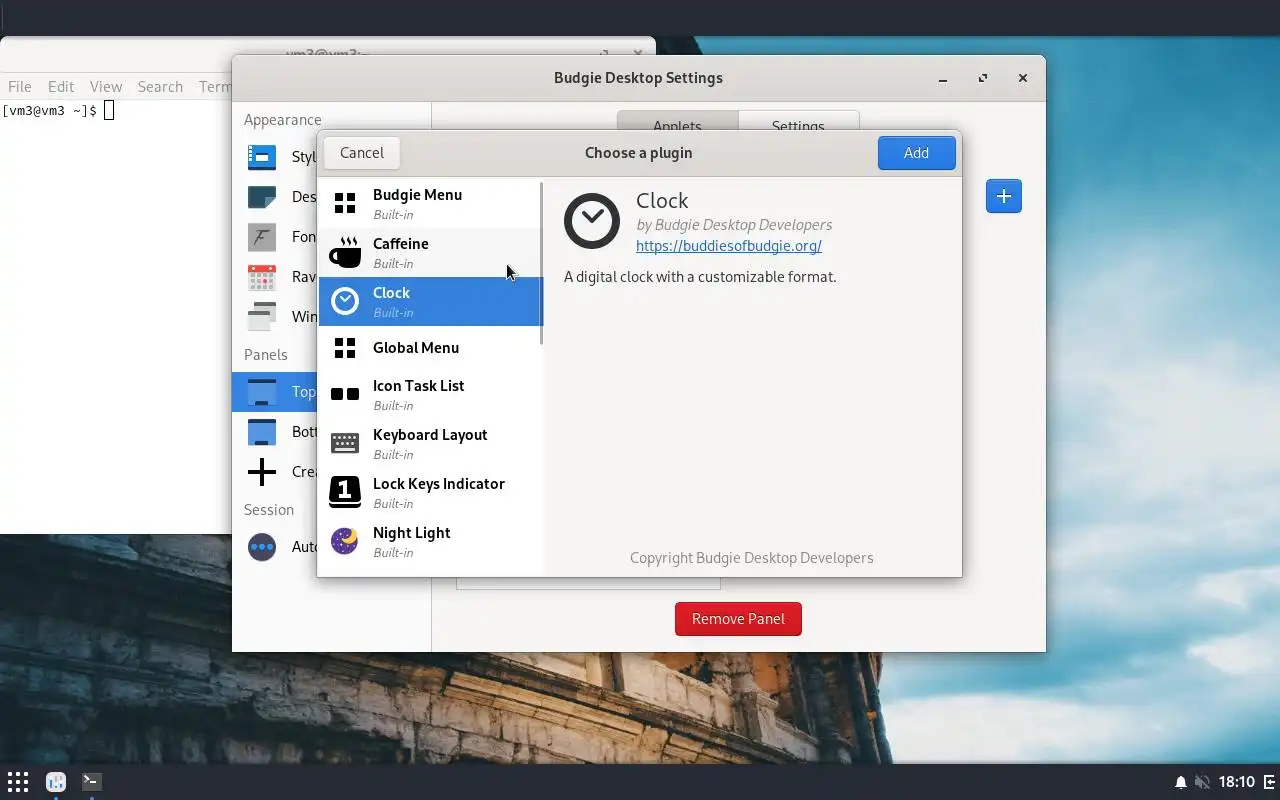Select Top Panel icon in sidebar

tap(262, 392)
